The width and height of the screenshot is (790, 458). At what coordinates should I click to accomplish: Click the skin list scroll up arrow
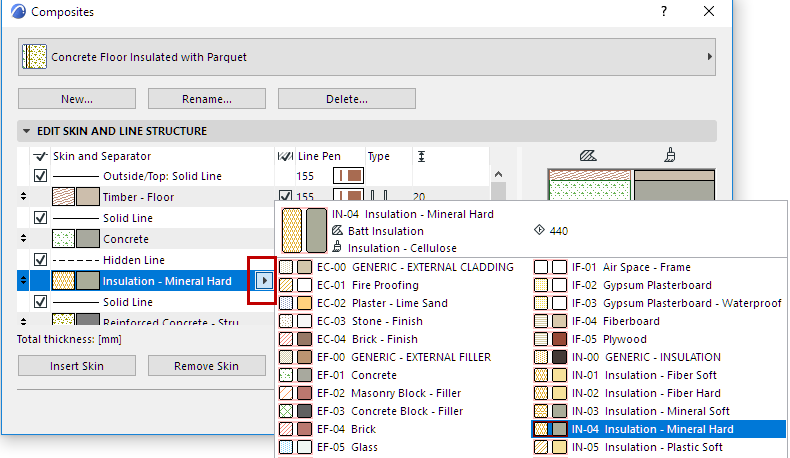tap(498, 174)
